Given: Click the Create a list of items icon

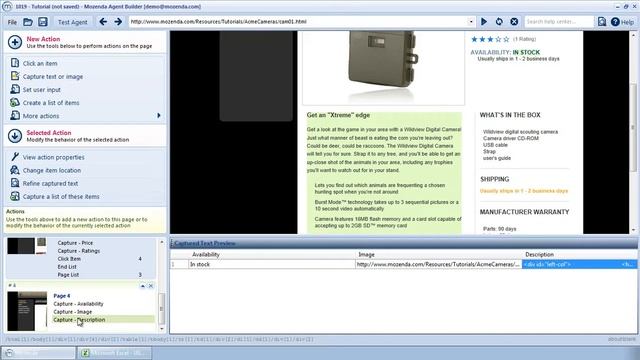Looking at the screenshot, I should point(15,102).
